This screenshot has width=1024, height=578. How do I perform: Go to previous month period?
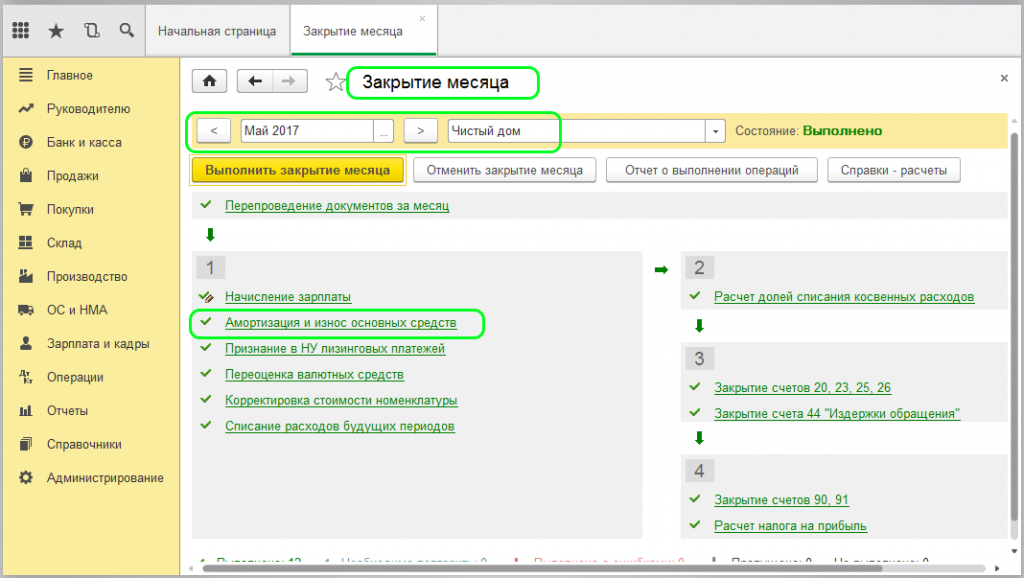[x=214, y=131]
